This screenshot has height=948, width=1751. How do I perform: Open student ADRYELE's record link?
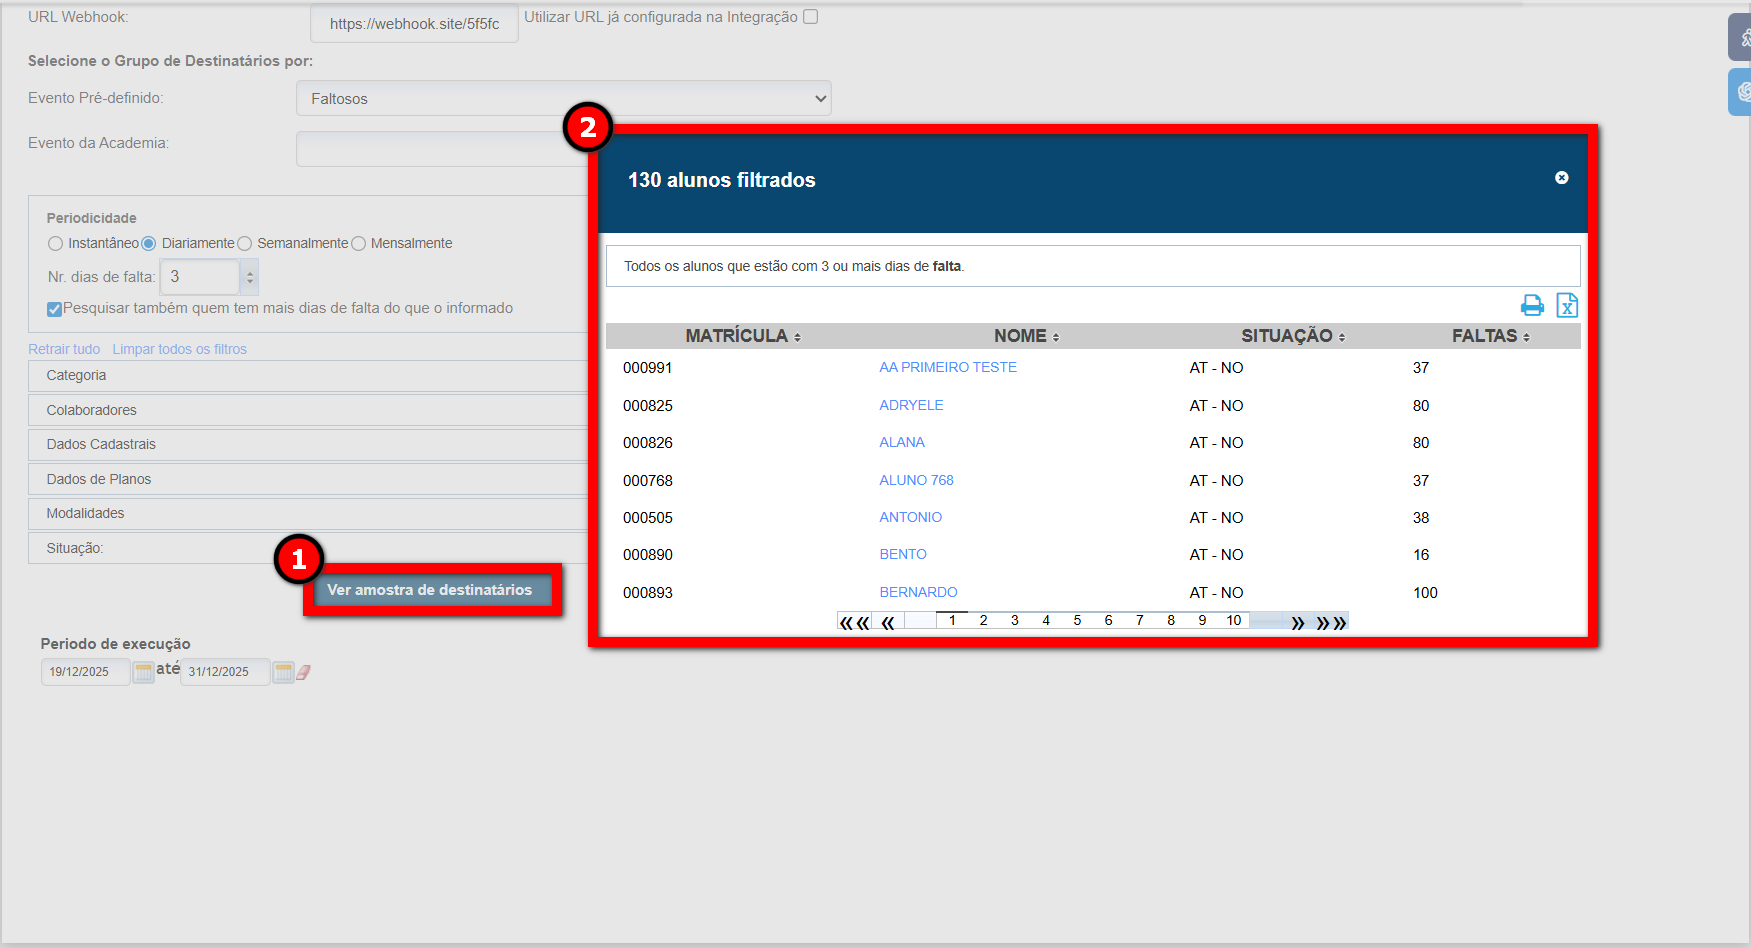[x=911, y=405]
